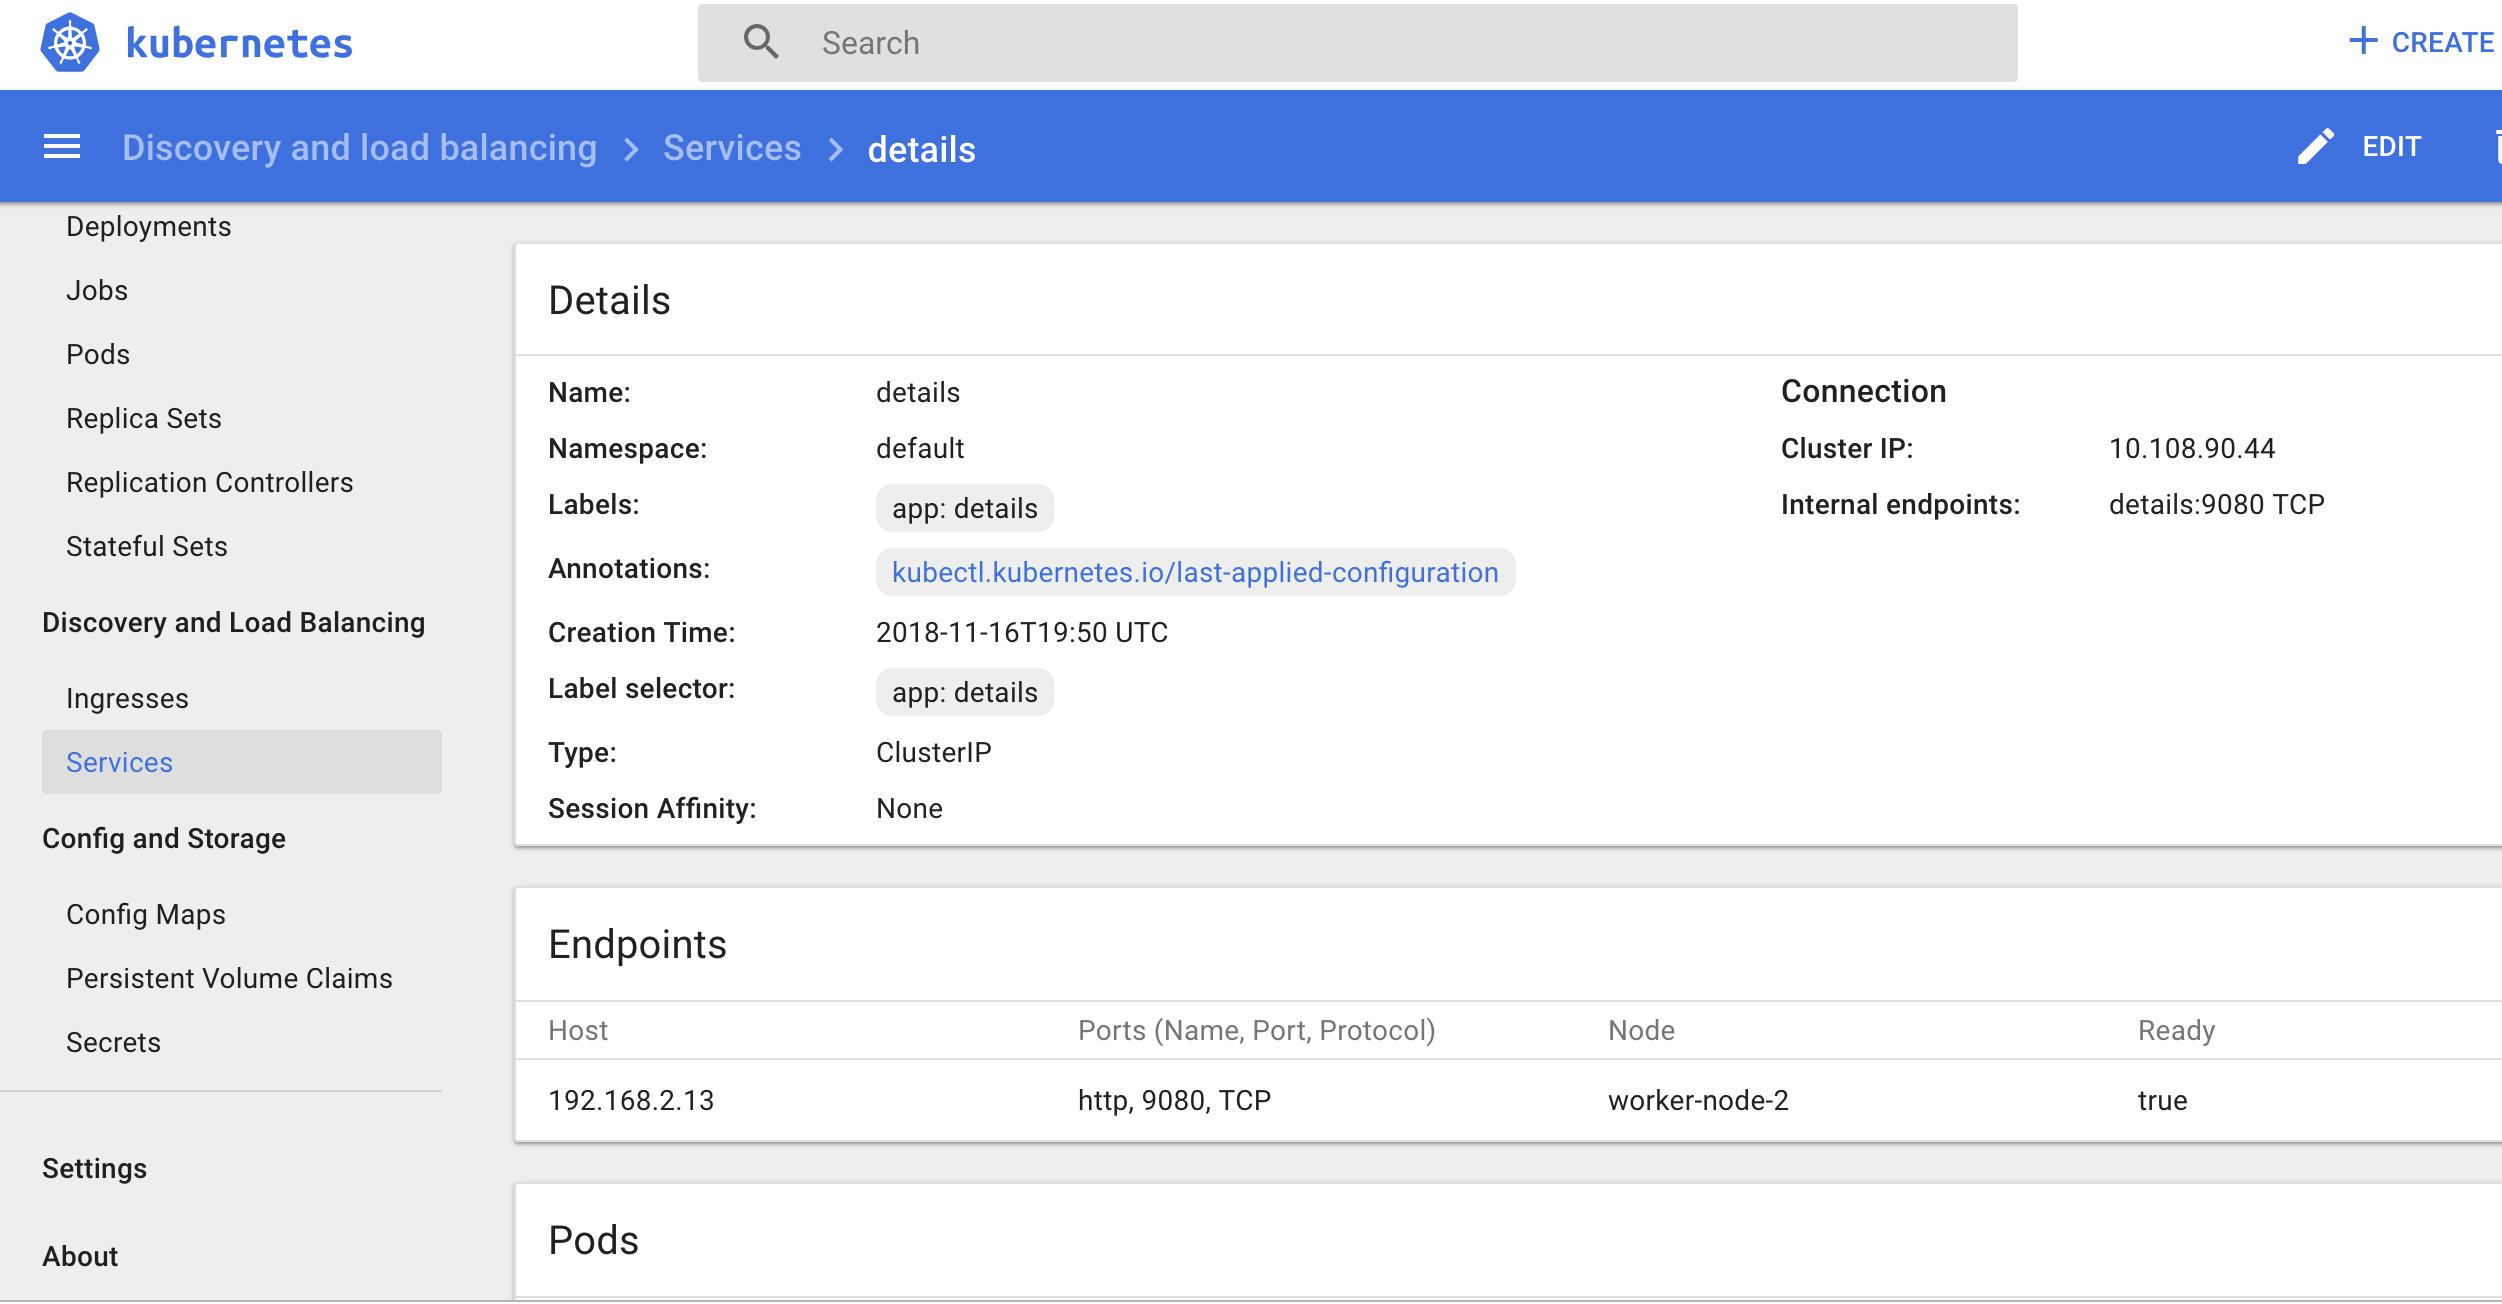Open Discovery and Load Balancing section
The width and height of the screenshot is (2502, 1304).
point(233,622)
